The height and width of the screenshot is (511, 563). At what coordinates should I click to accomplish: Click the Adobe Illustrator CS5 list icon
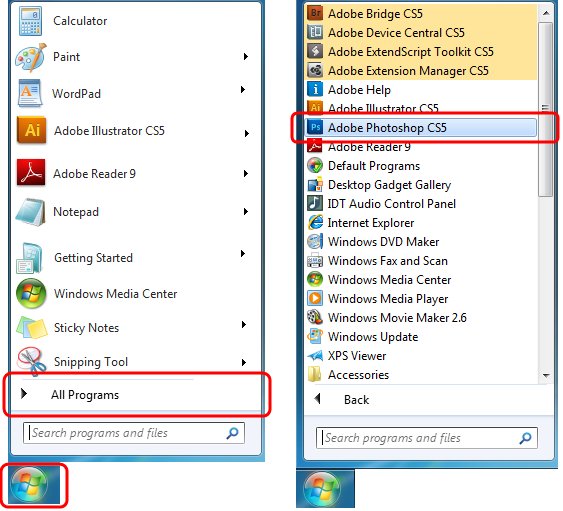coord(315,107)
